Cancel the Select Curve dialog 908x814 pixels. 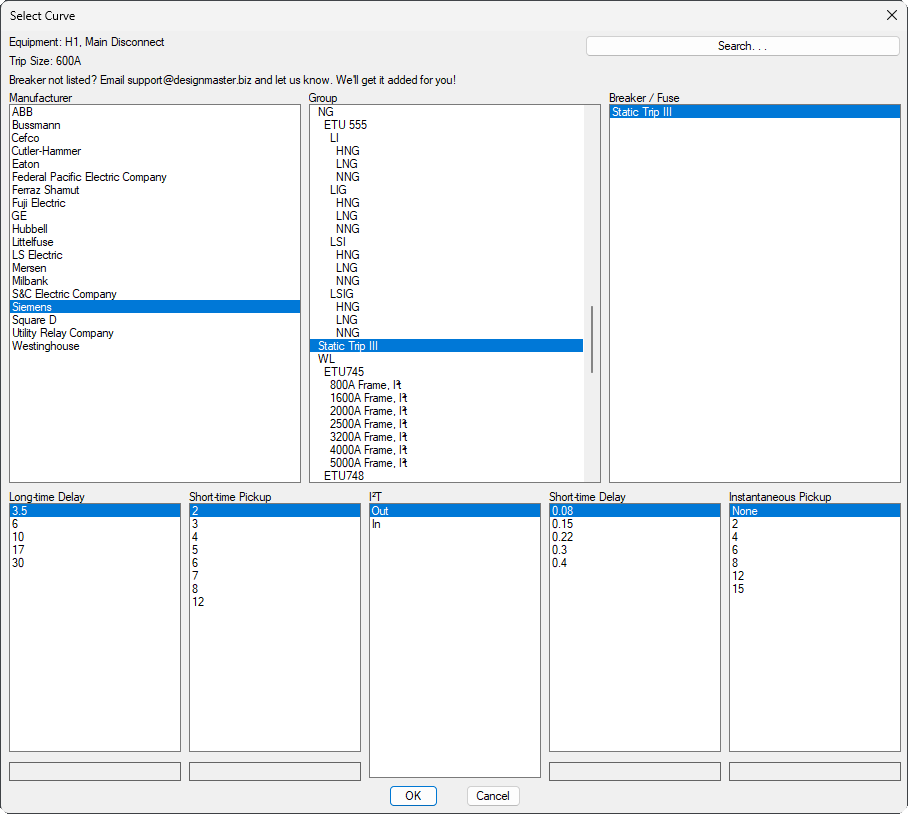(x=493, y=795)
